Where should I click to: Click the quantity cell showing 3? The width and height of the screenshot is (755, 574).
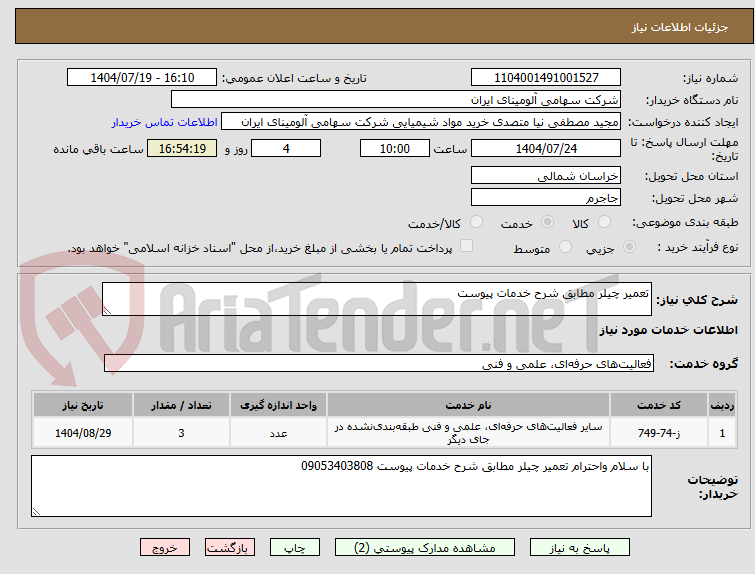click(x=181, y=433)
